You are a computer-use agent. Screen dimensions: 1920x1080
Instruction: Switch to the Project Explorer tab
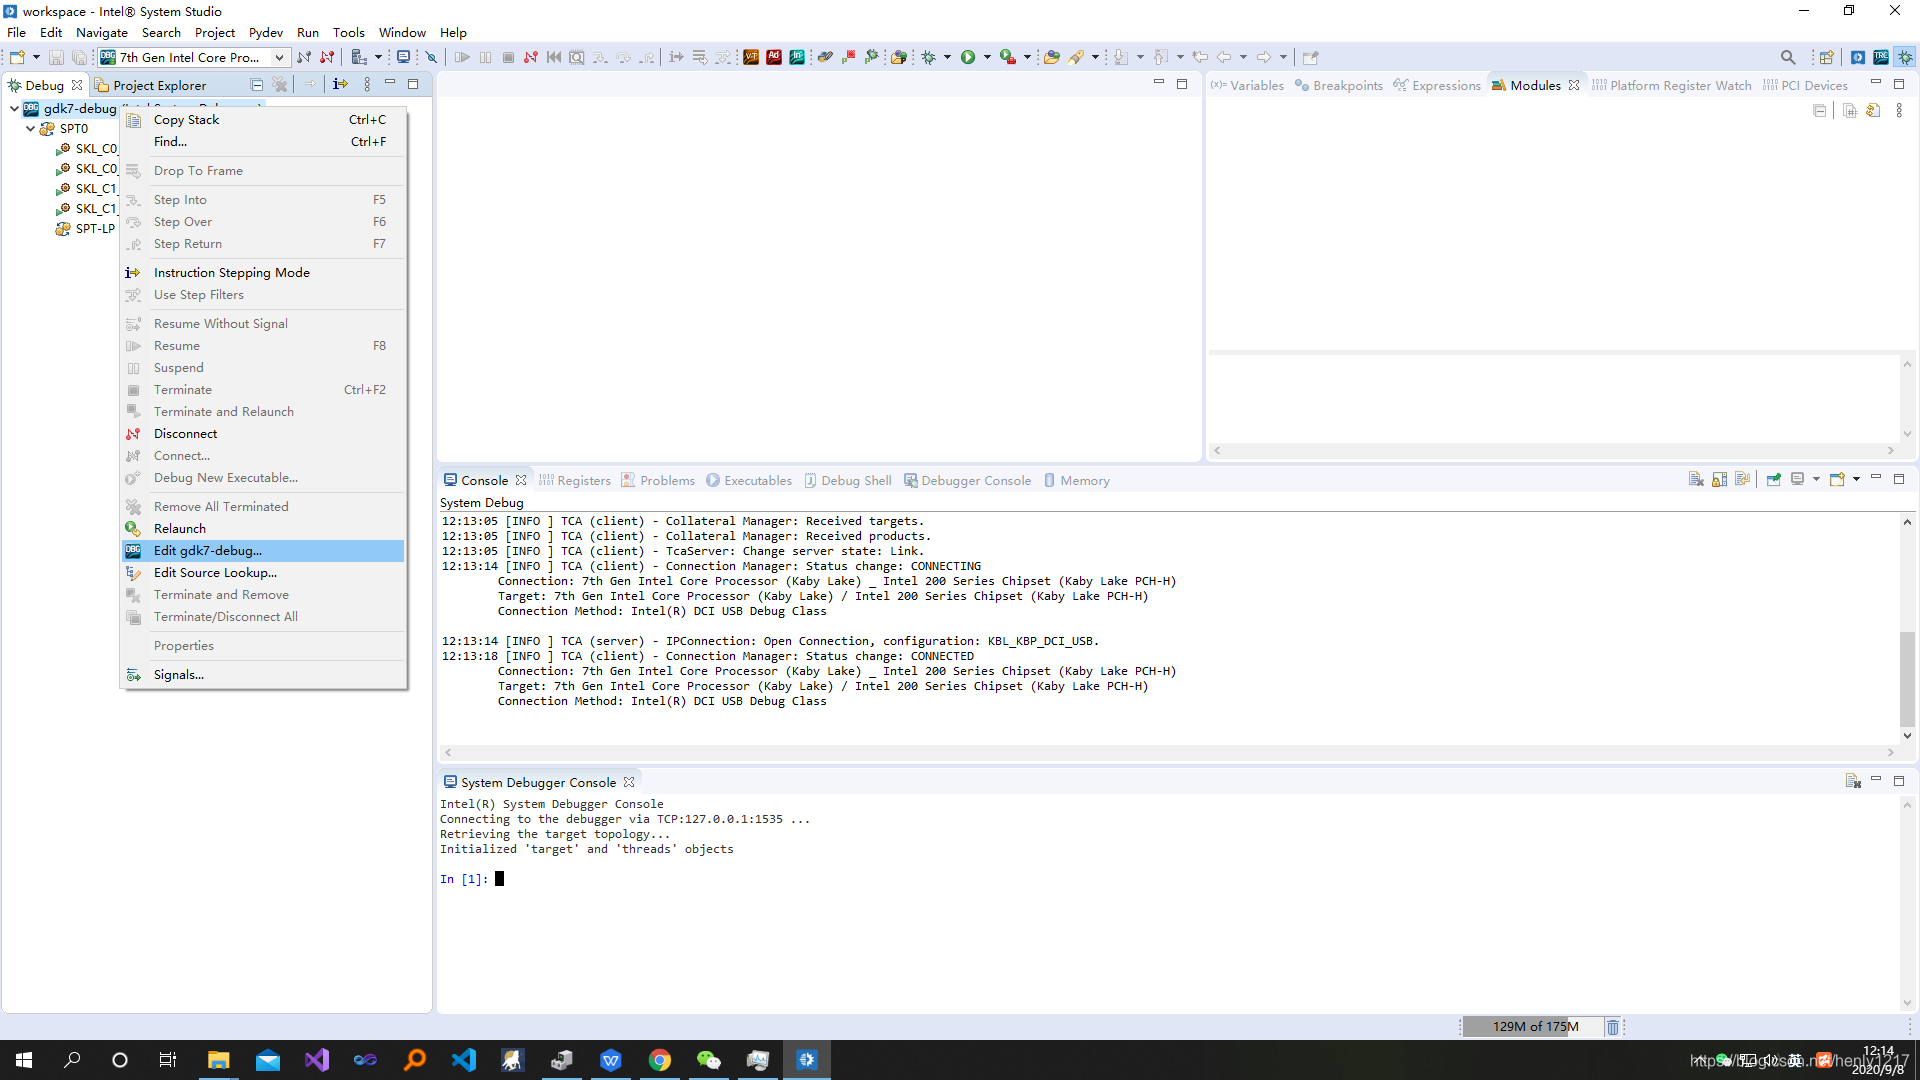click(151, 85)
